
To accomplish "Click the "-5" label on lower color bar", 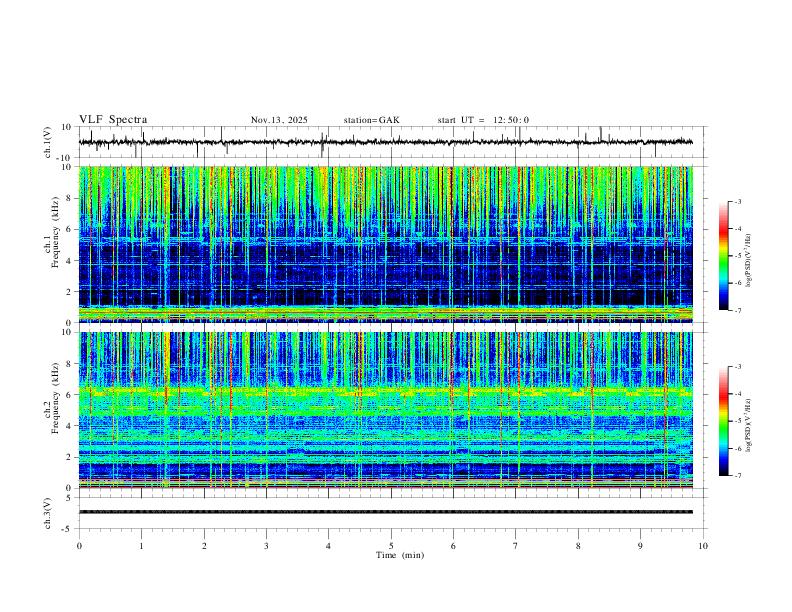I will tap(737, 421).
